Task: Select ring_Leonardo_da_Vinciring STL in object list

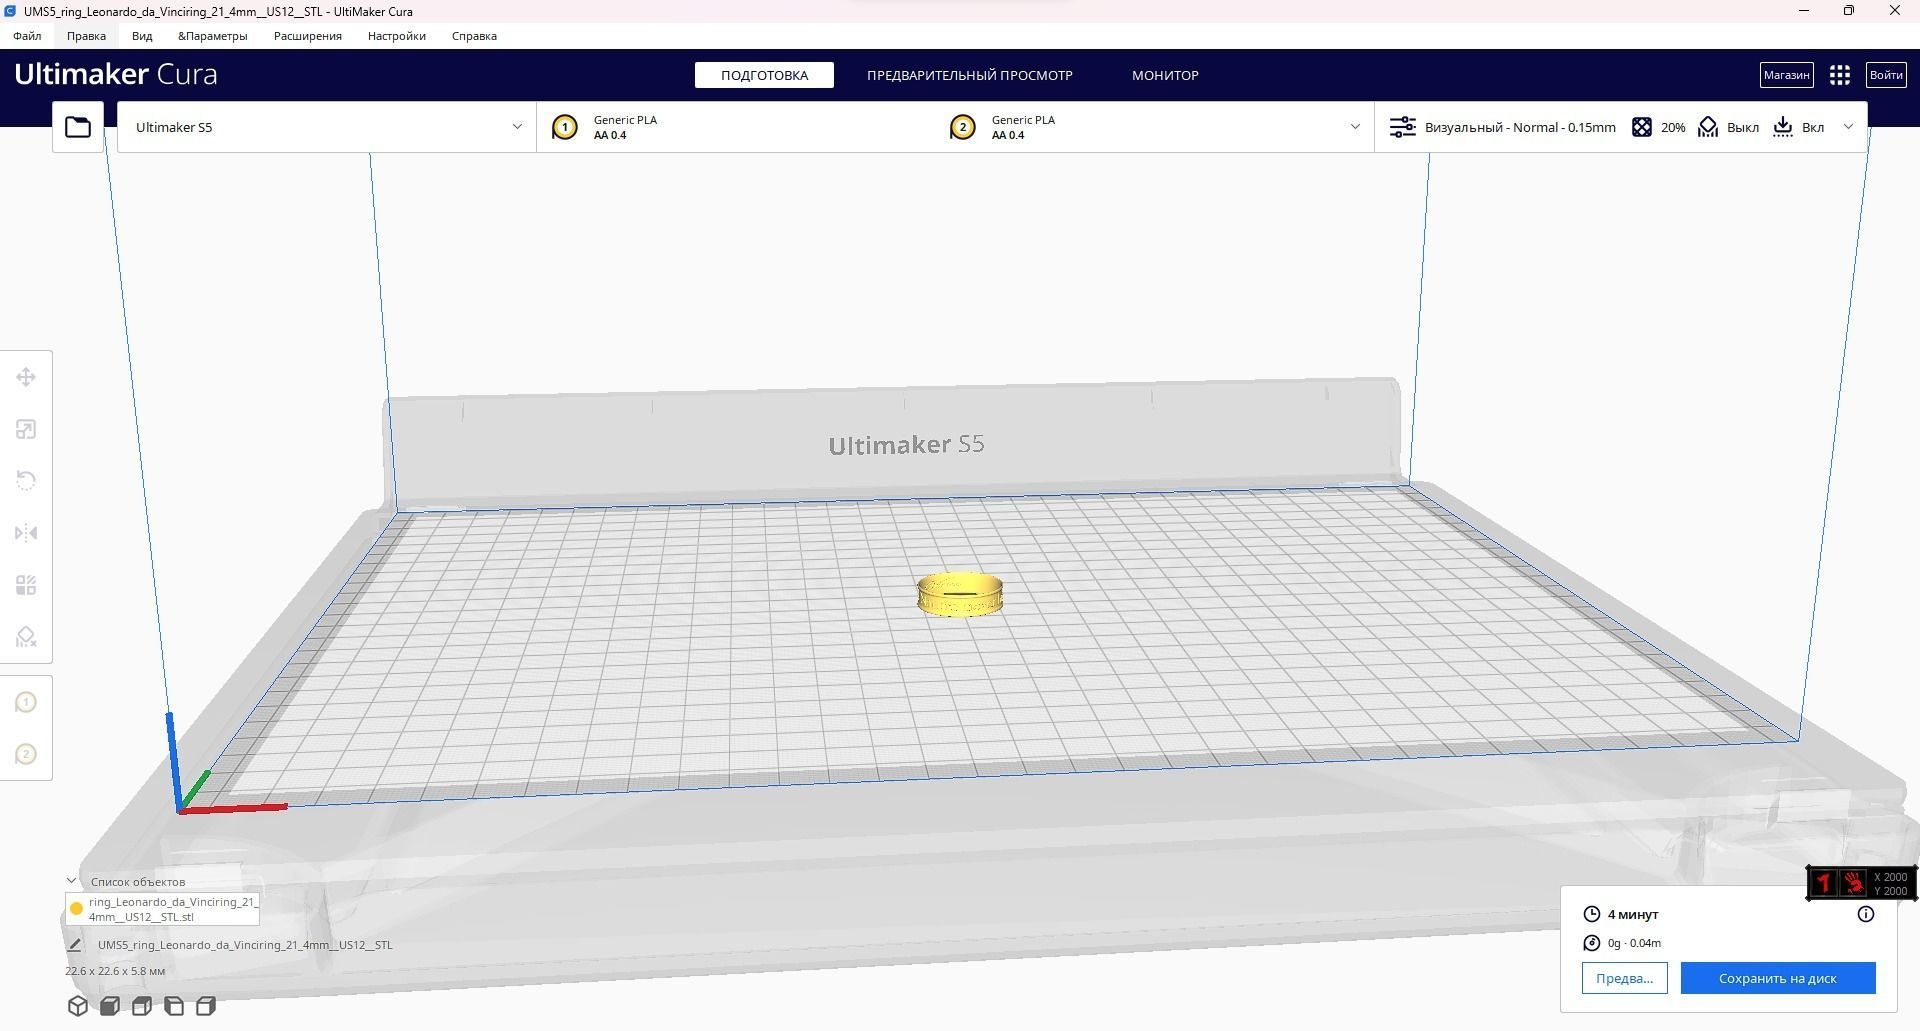Action: 162,909
